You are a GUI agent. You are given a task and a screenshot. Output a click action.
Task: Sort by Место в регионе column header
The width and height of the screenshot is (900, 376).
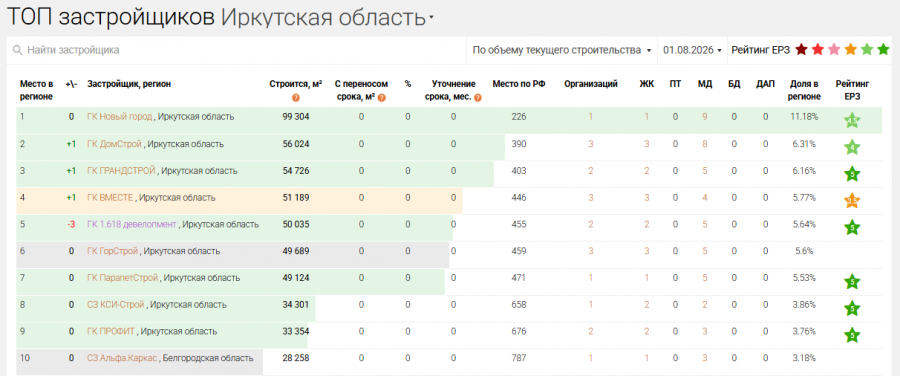(36, 89)
